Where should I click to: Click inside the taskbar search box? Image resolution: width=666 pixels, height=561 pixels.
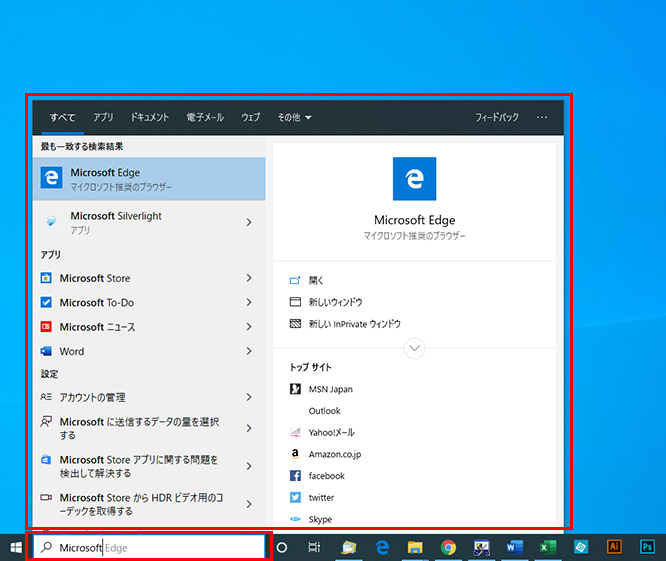point(150,547)
